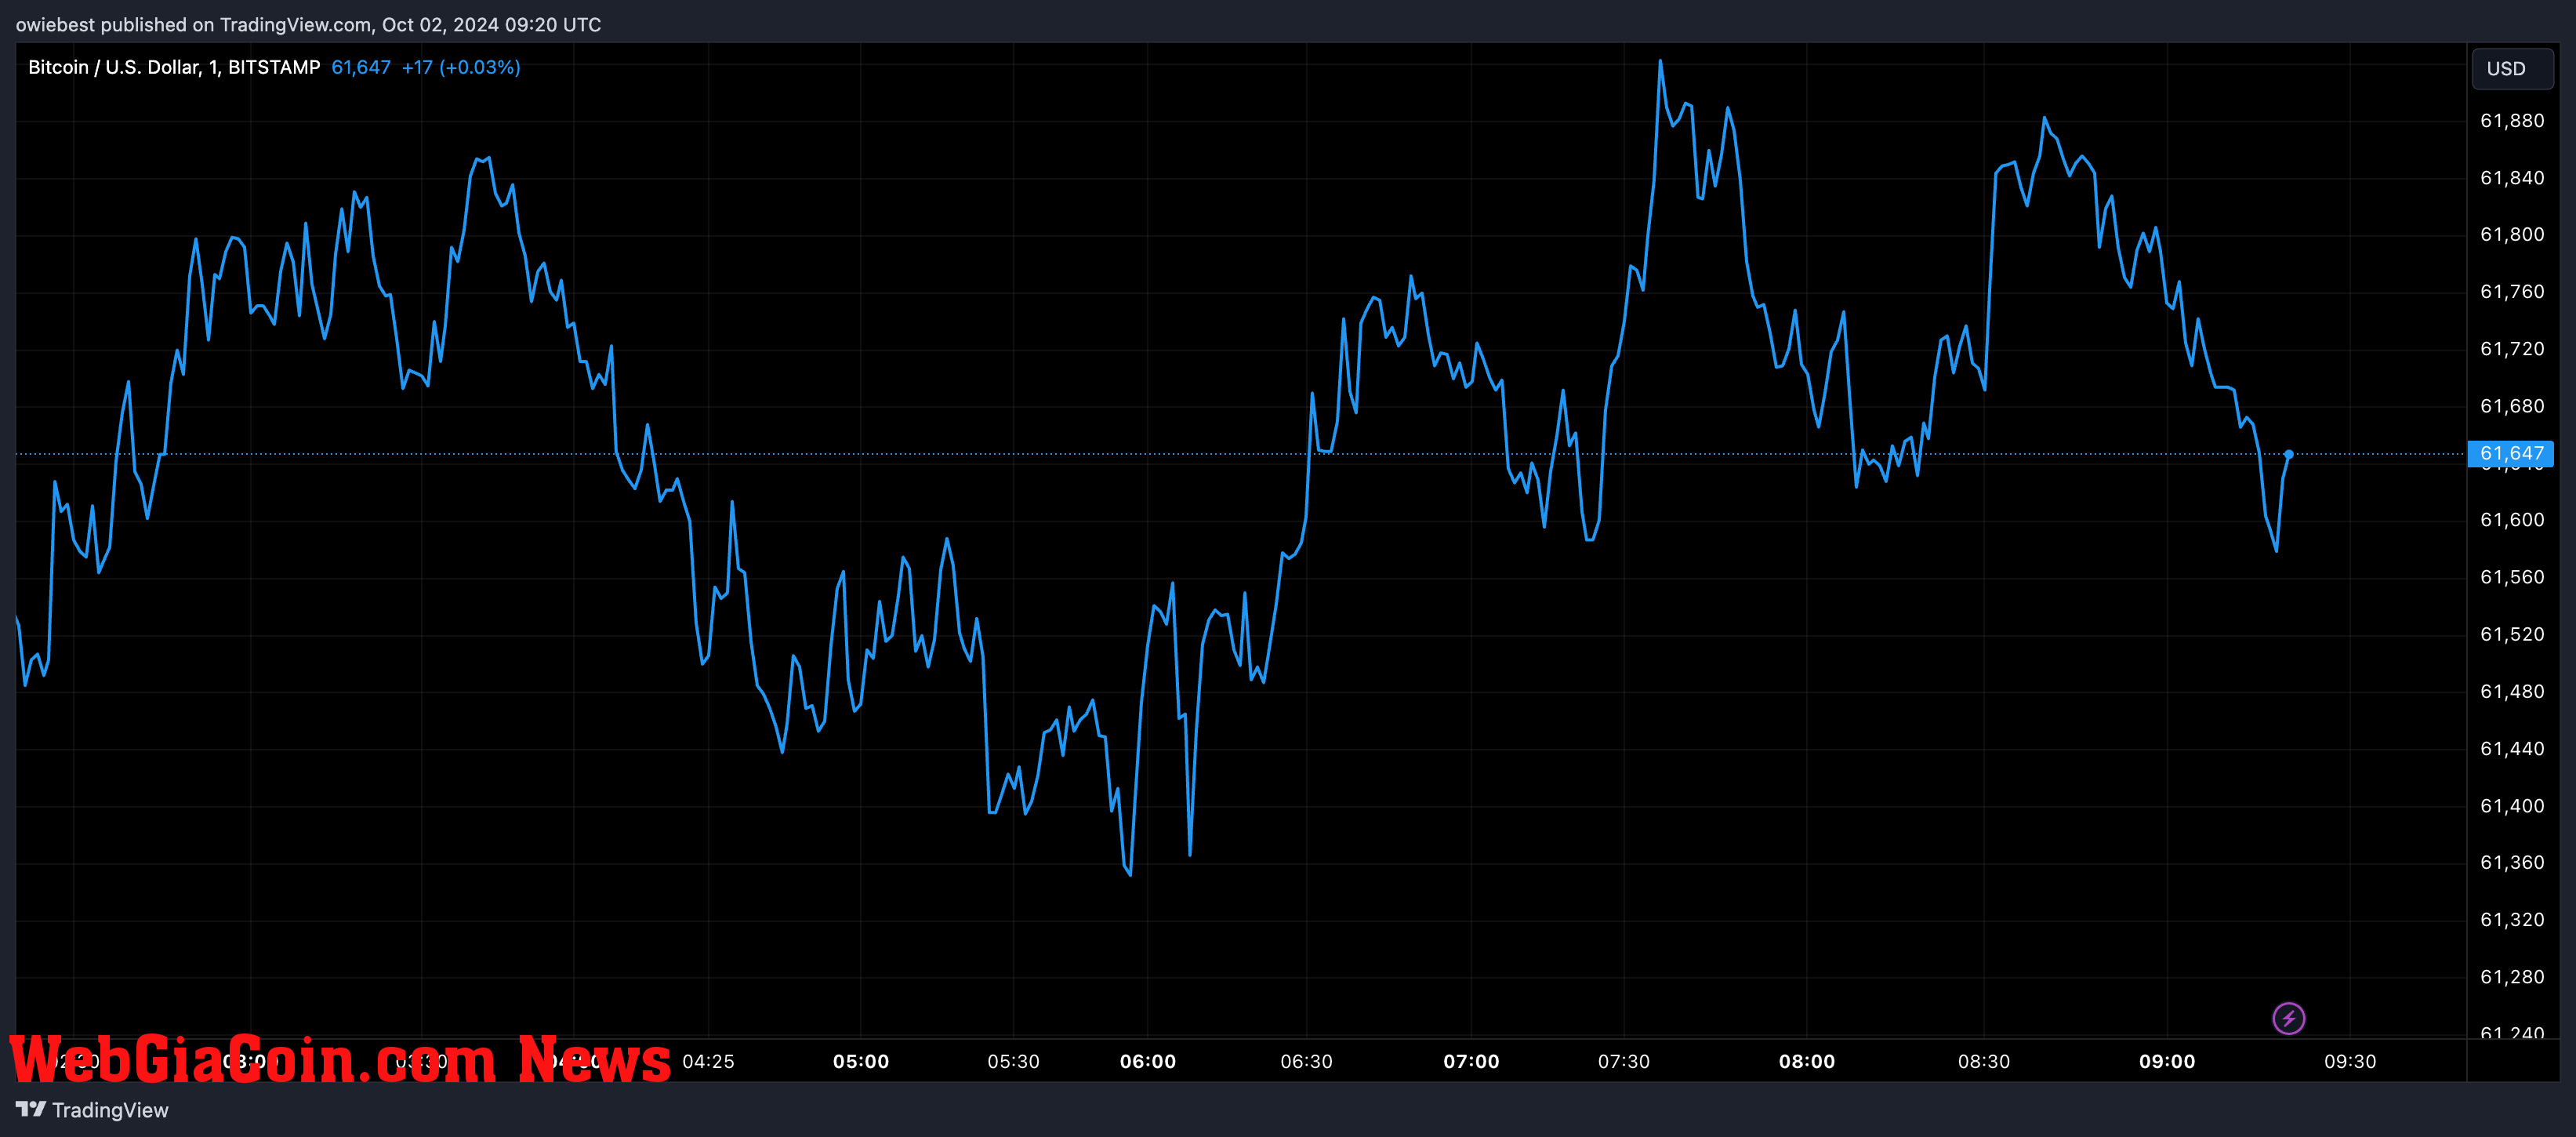This screenshot has width=2576, height=1137.
Task: Click the TradingView text link
Action: point(110,1110)
